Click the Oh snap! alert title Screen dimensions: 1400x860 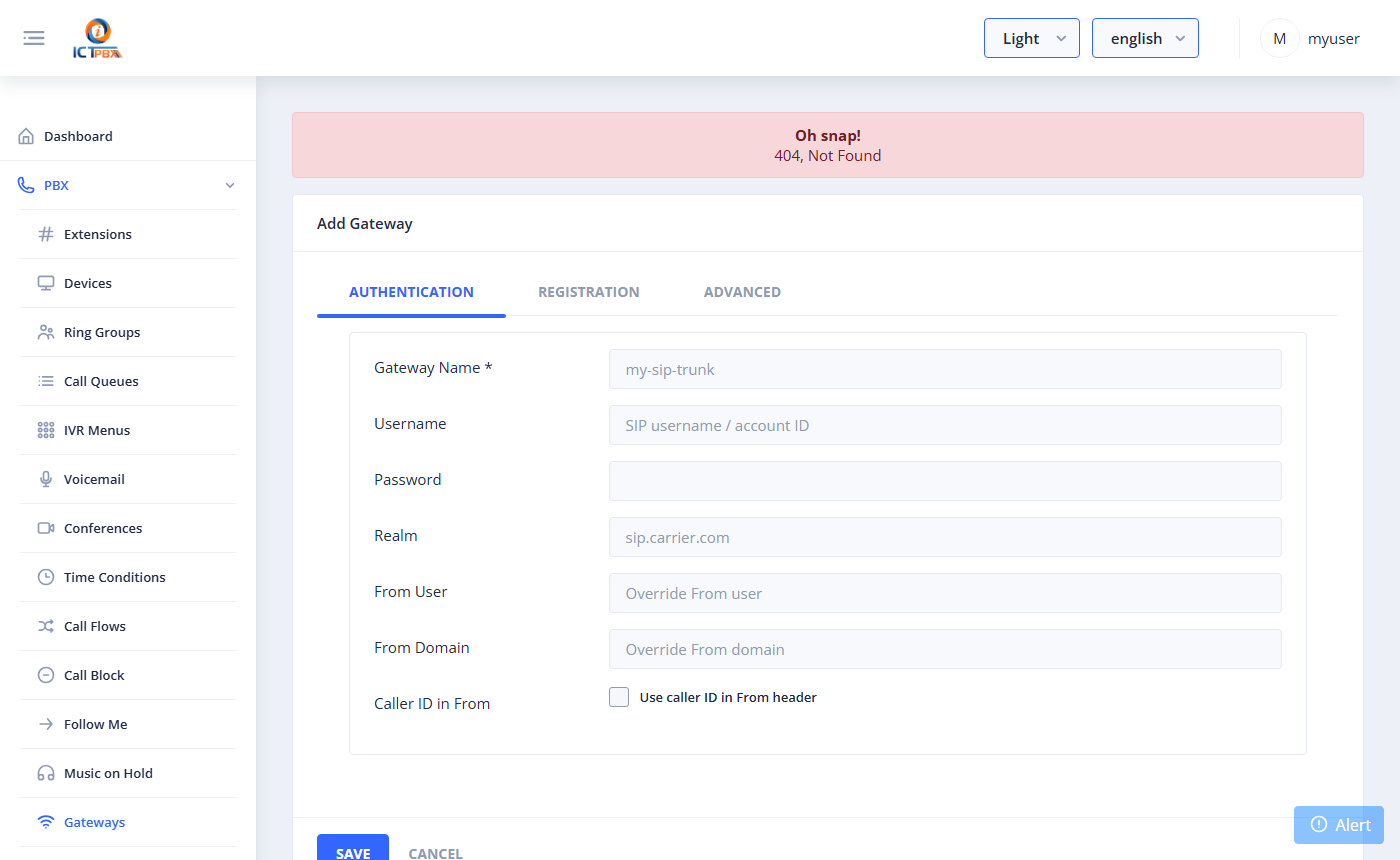point(828,136)
